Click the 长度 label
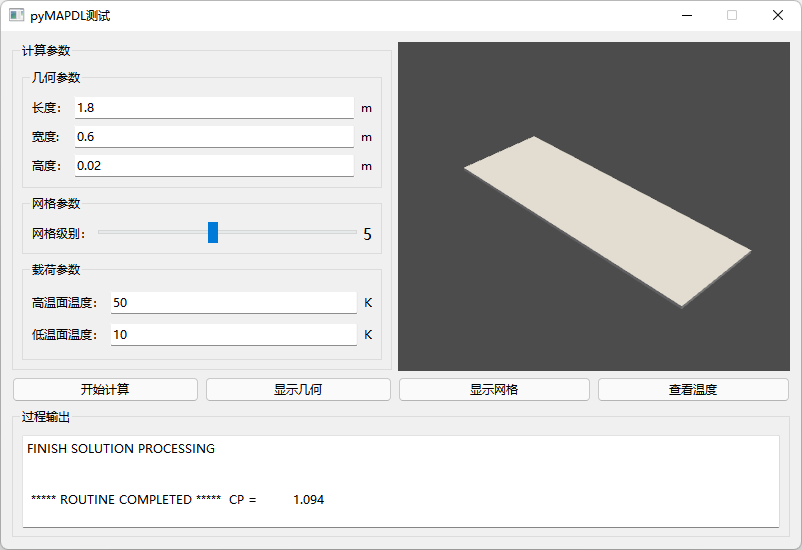Viewport: 802px width, 550px height. [47, 108]
